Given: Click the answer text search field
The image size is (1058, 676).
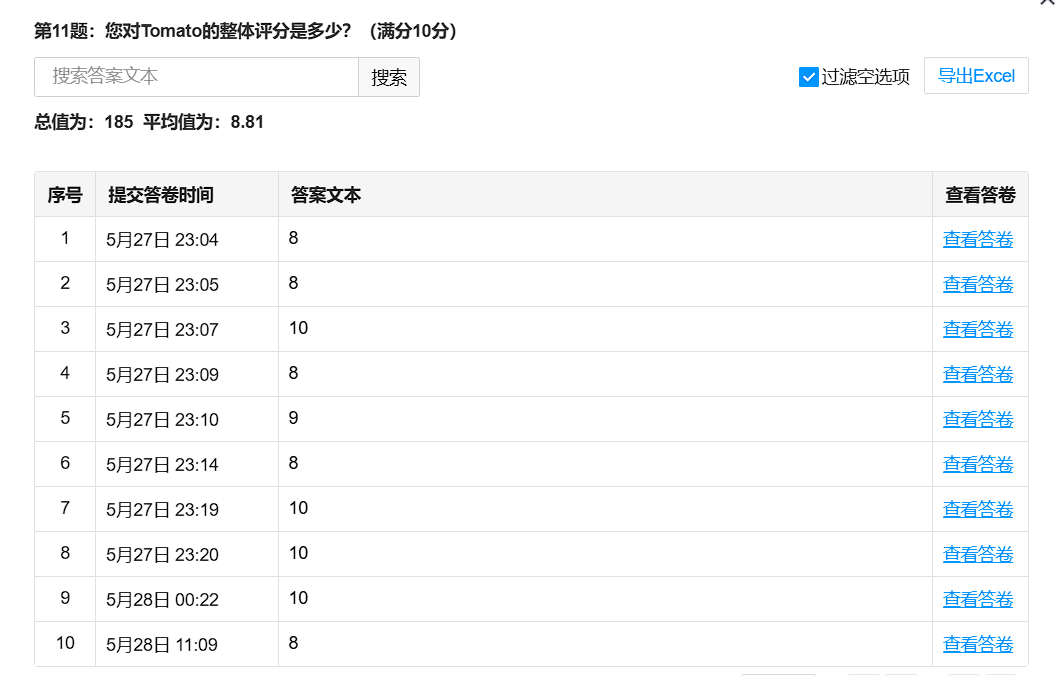Looking at the screenshot, I should coord(196,77).
